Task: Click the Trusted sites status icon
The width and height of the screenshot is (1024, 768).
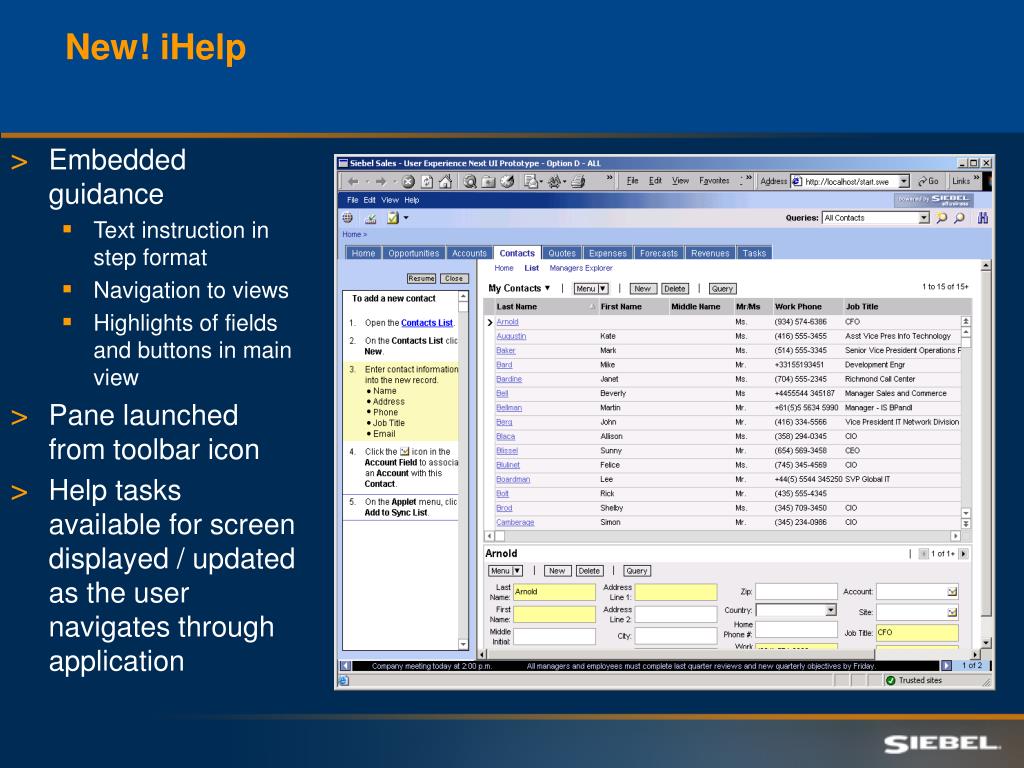Action: pyautogui.click(x=890, y=680)
